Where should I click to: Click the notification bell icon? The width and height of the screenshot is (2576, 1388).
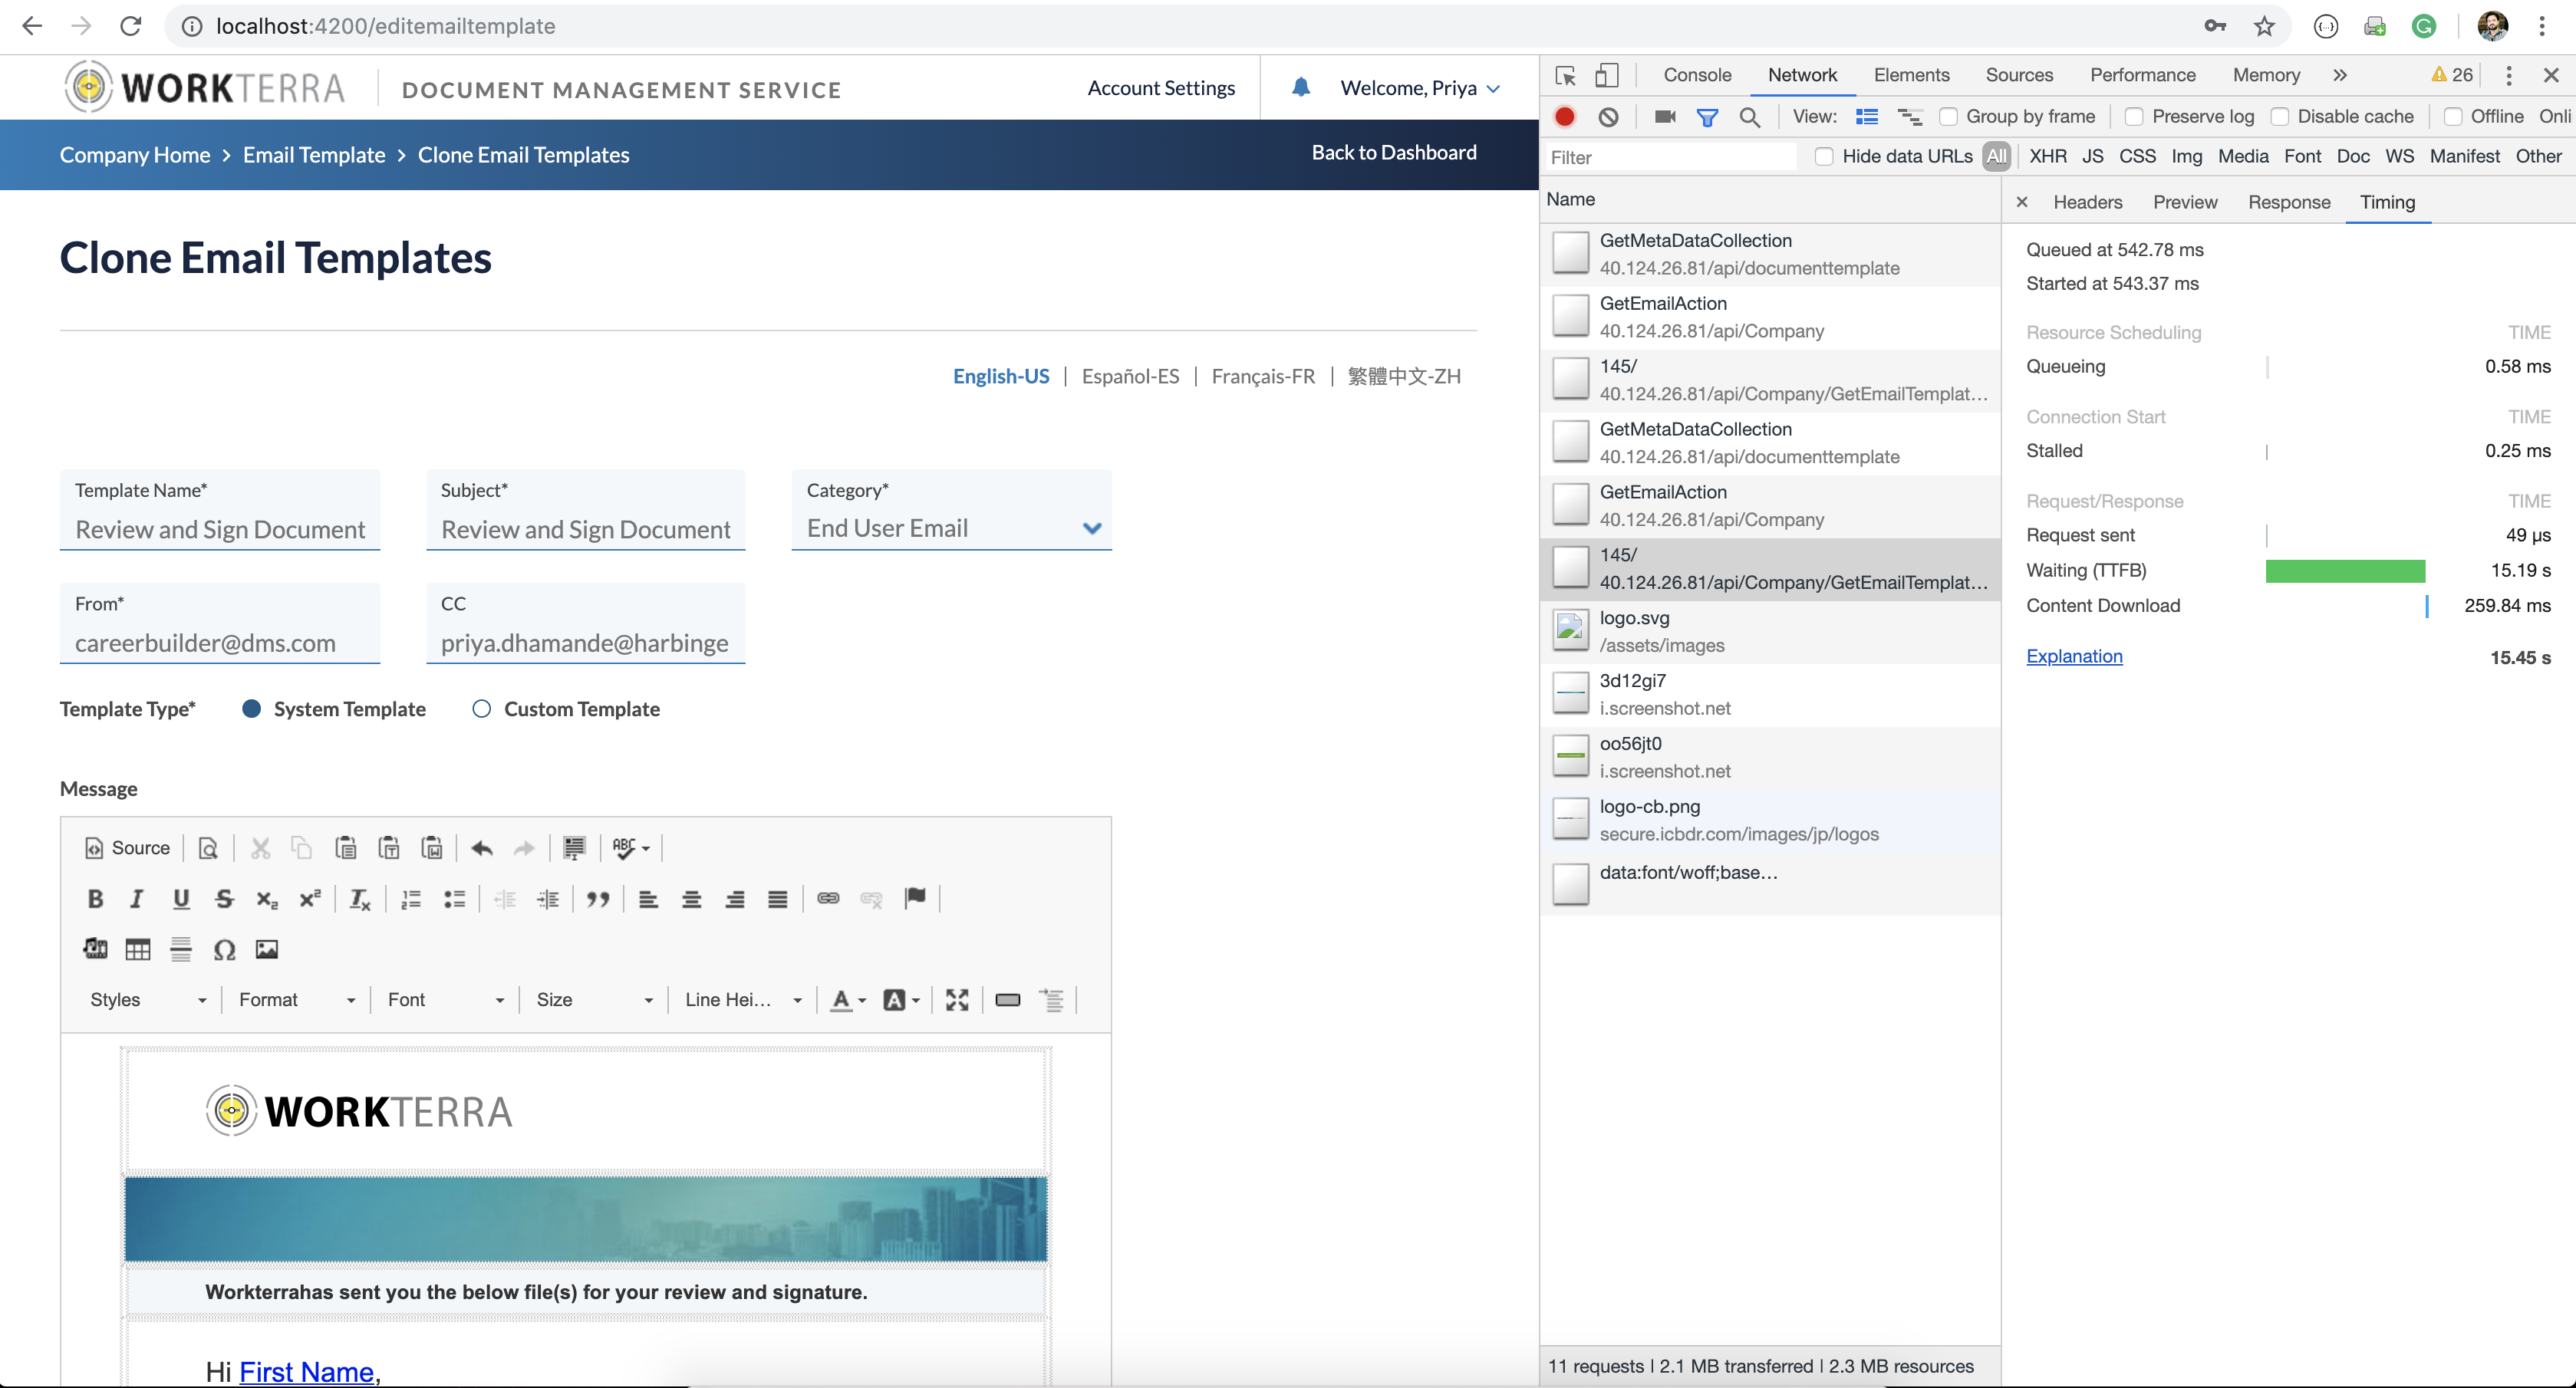(1300, 88)
